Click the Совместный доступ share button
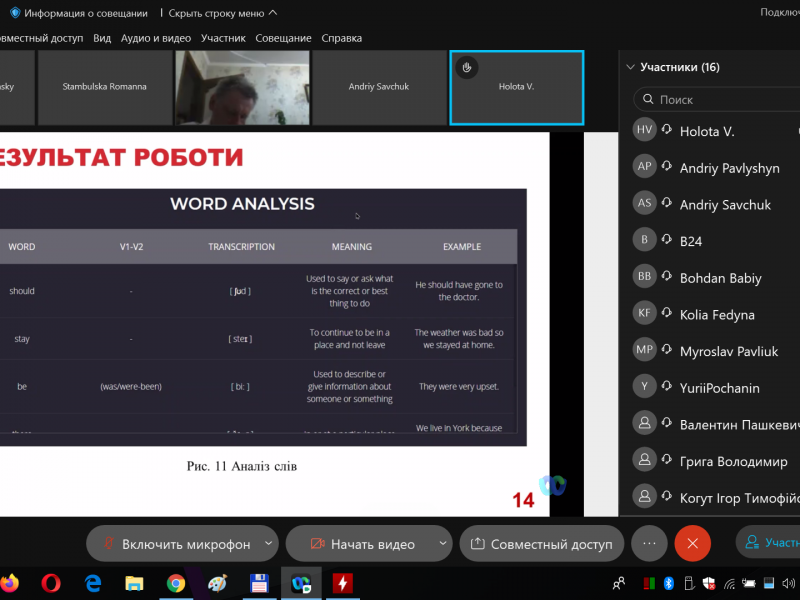This screenshot has height=600, width=800. [x=541, y=544]
